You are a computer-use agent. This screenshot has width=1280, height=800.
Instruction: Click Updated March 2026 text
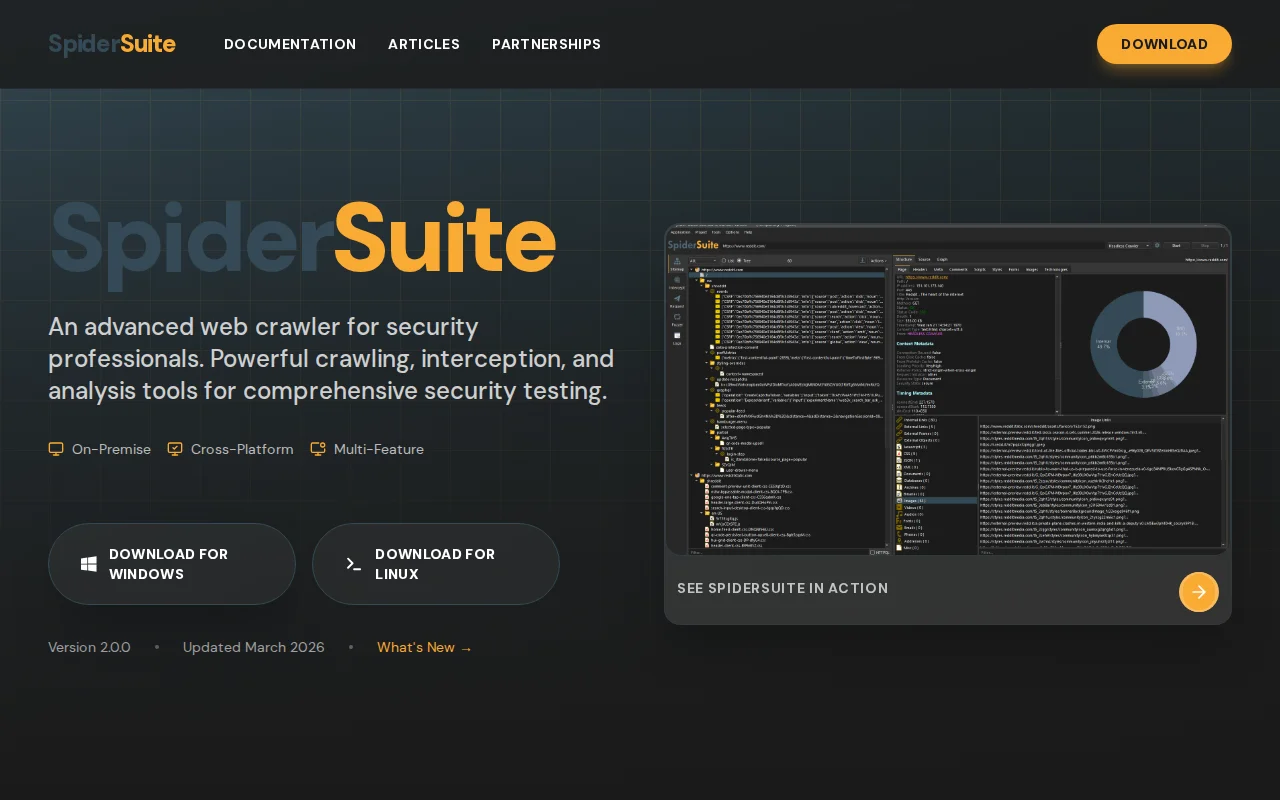pyautogui.click(x=254, y=647)
